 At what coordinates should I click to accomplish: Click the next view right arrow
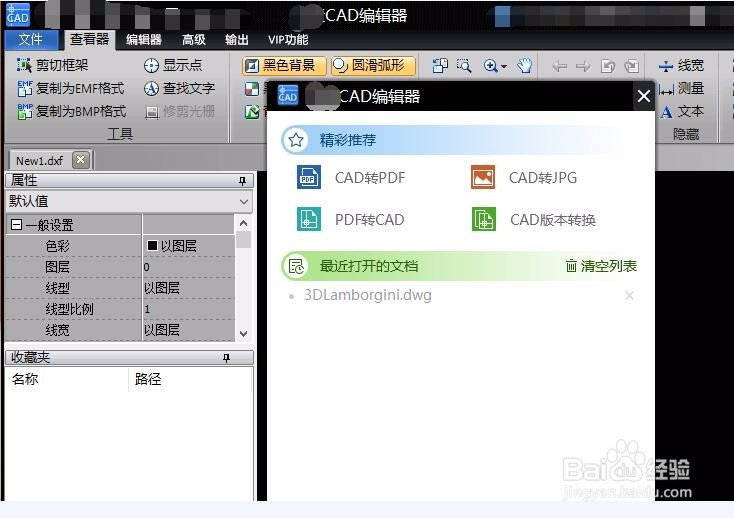tap(583, 66)
